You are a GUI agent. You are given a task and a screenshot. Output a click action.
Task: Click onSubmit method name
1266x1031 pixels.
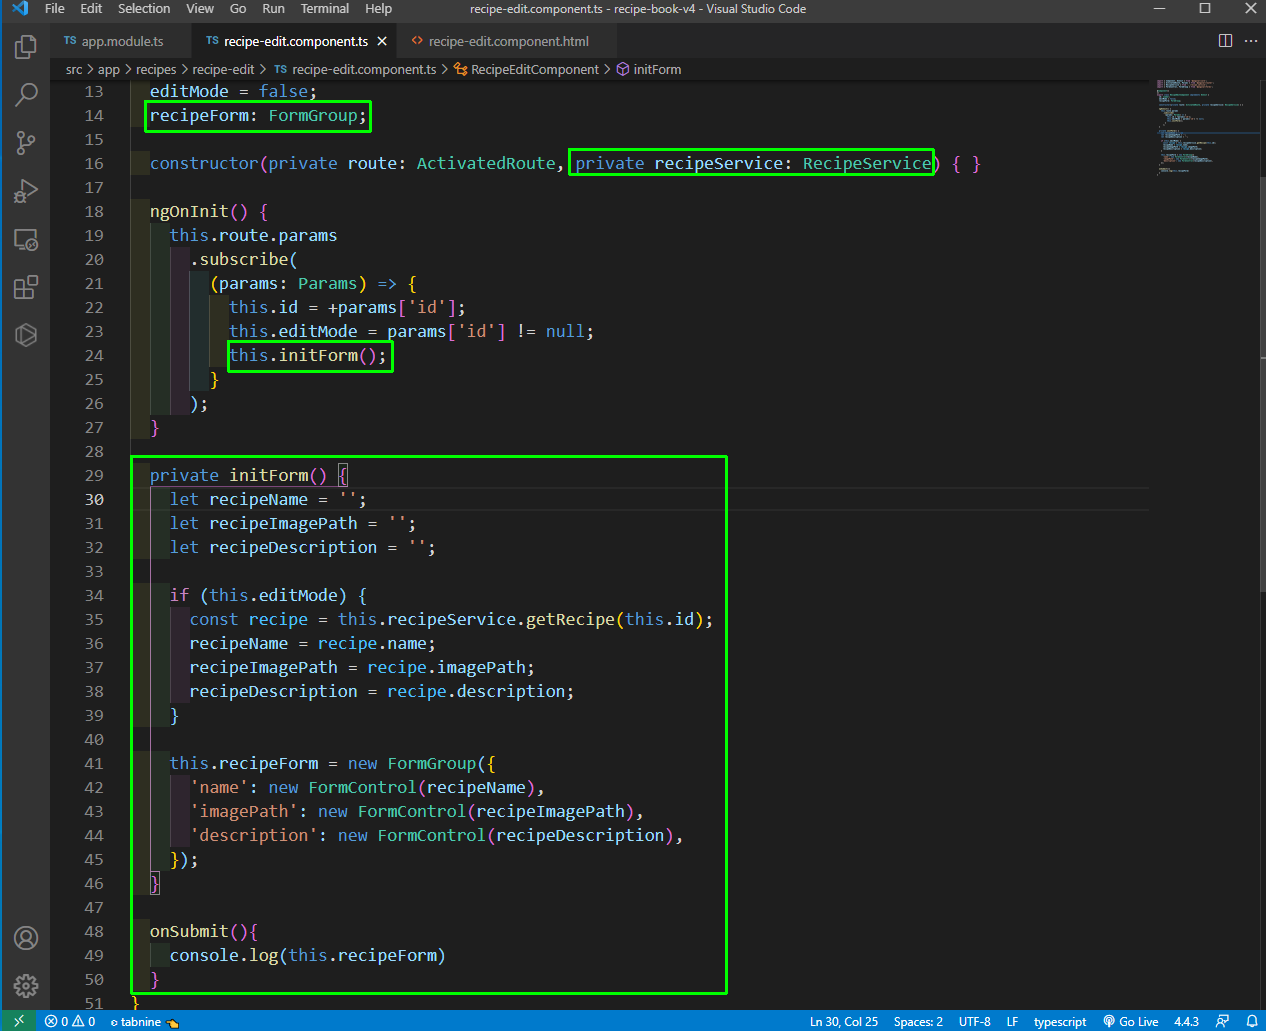pyautogui.click(x=189, y=931)
